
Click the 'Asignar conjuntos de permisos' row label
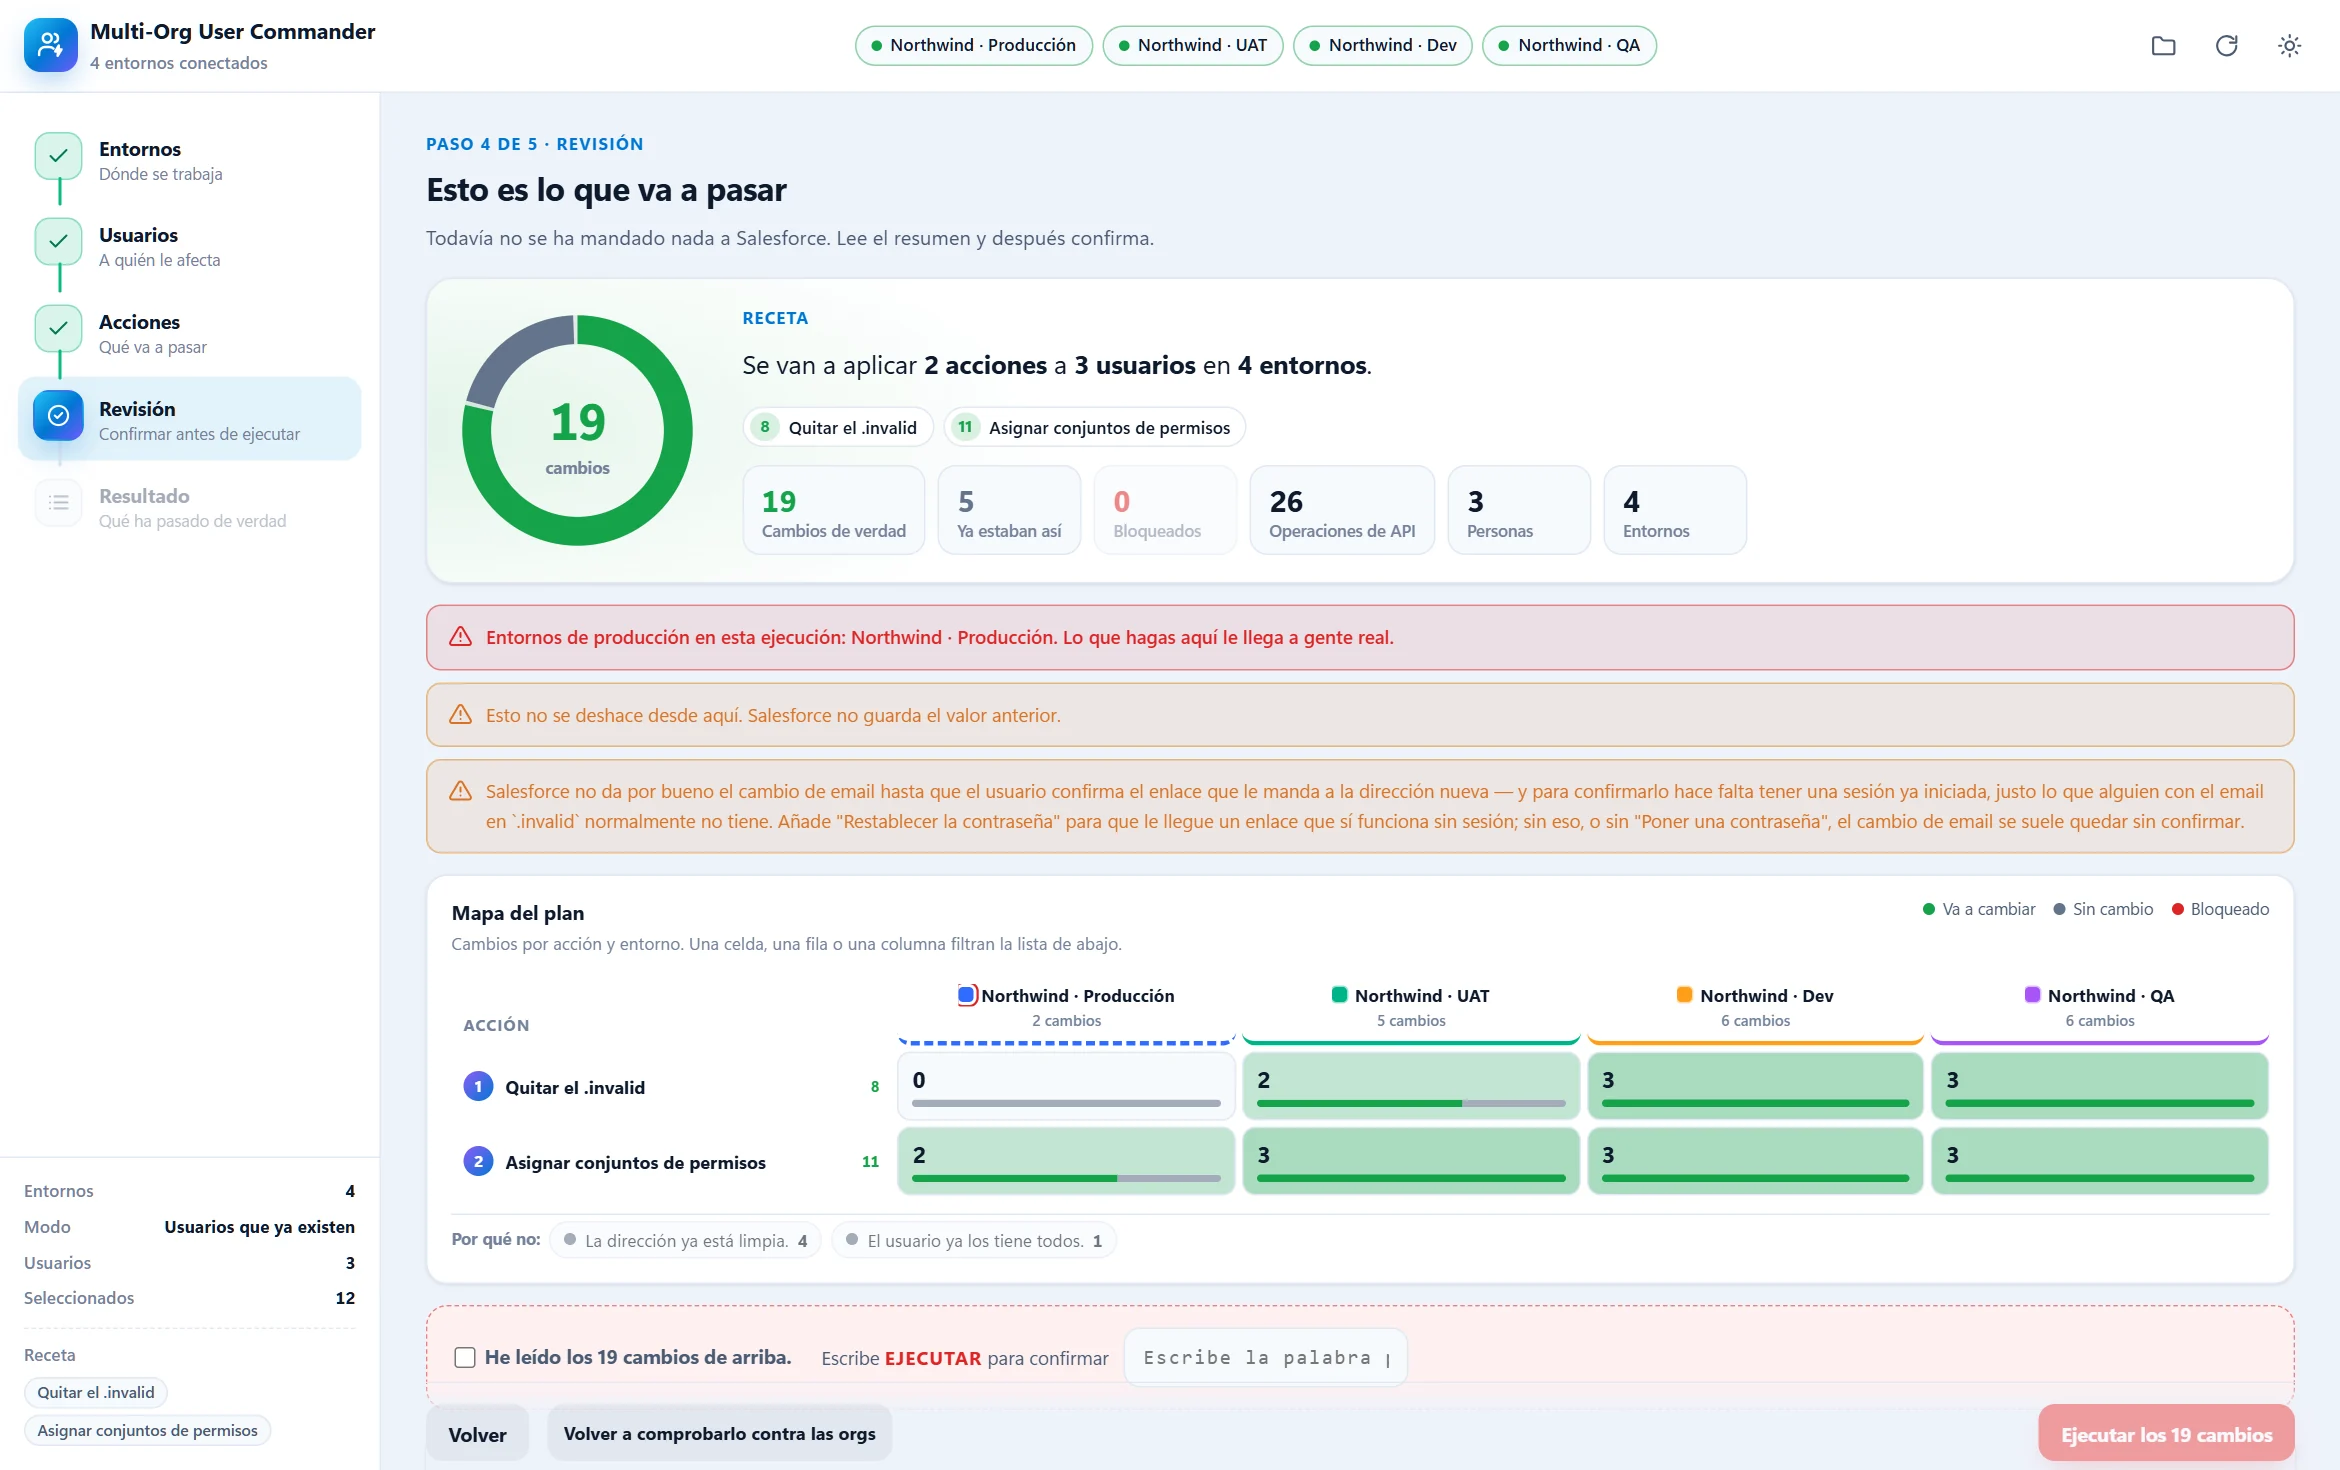point(635,1162)
